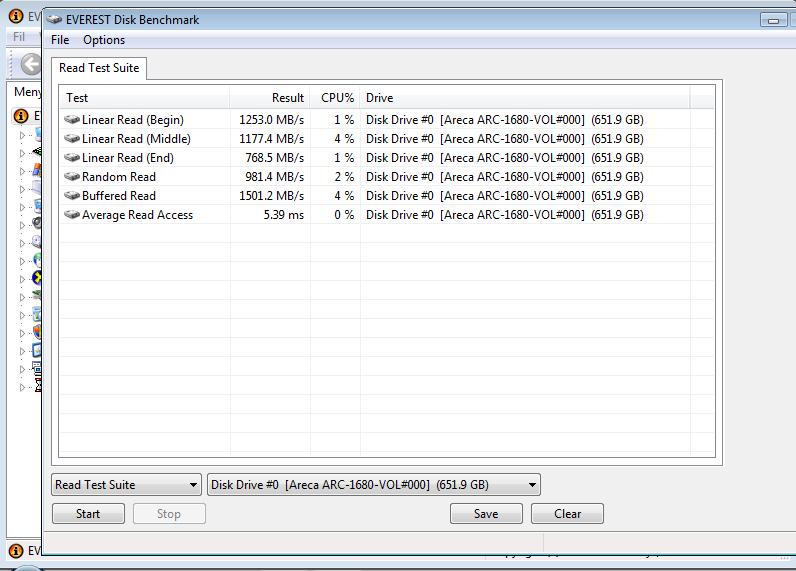Select the Random Read row label
Viewport: 796px width, 571px height.
coord(119,177)
